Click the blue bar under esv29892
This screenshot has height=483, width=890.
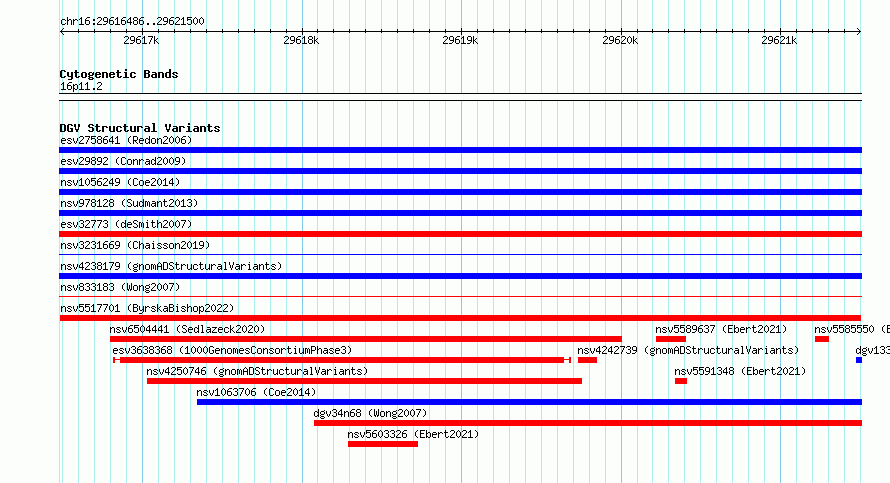tap(460, 171)
